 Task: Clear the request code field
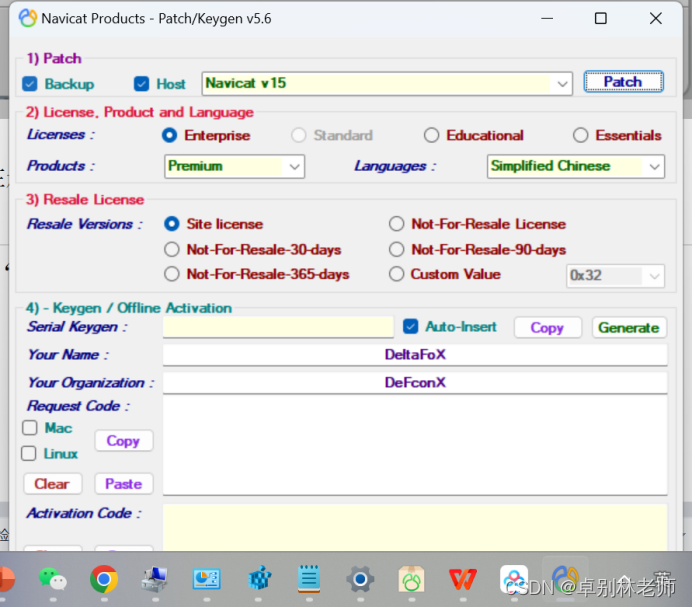click(x=53, y=484)
